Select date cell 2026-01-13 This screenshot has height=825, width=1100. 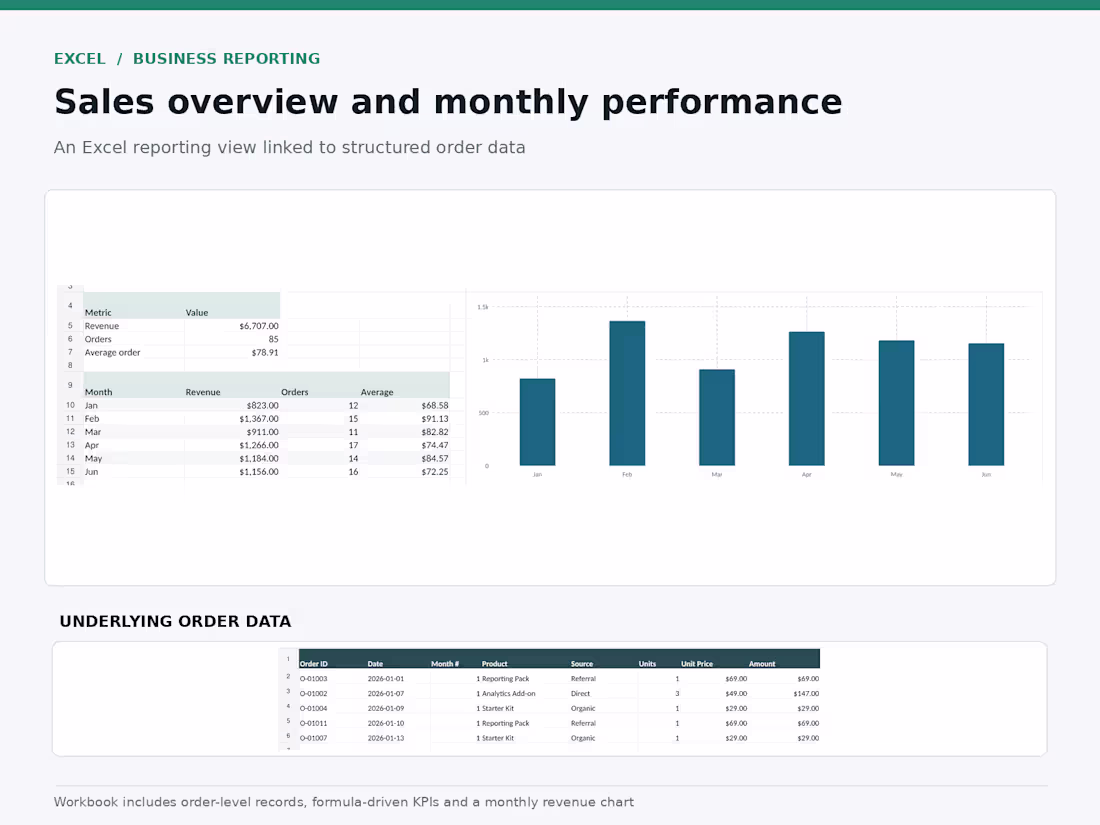coord(398,738)
